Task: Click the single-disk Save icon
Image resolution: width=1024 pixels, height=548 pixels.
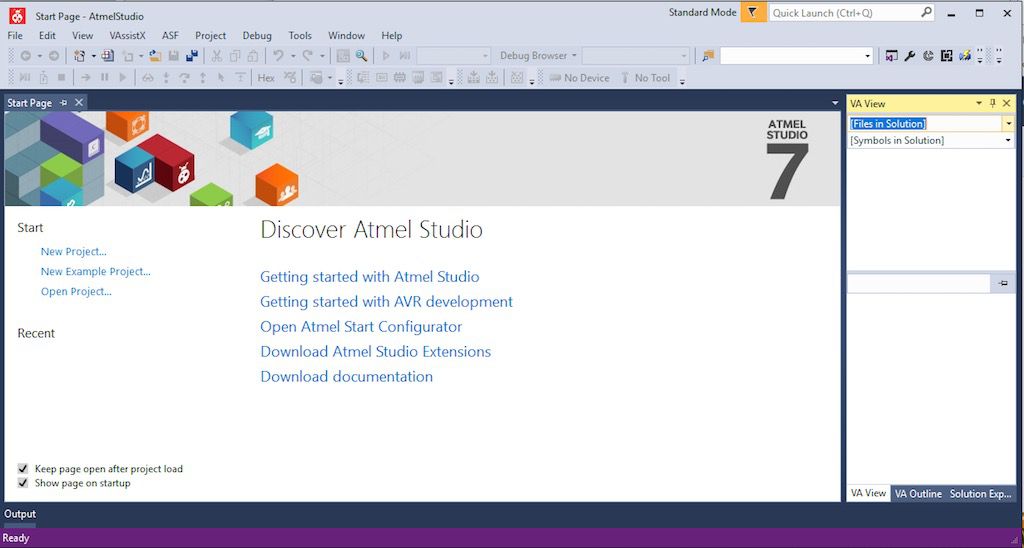Action: tap(174, 56)
